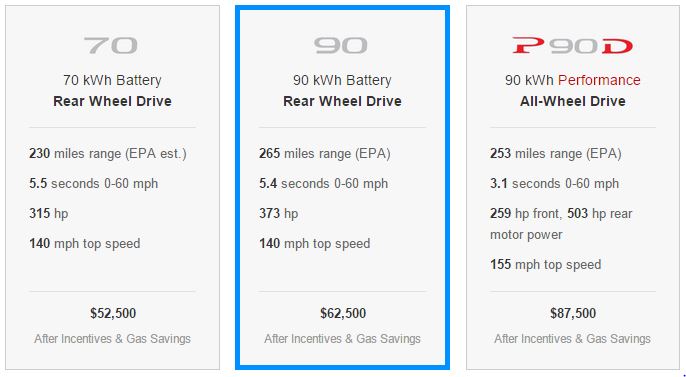Screen dimensions: 686x377
Task: Click 265 miles range (EPA) text
Action: [325, 154]
